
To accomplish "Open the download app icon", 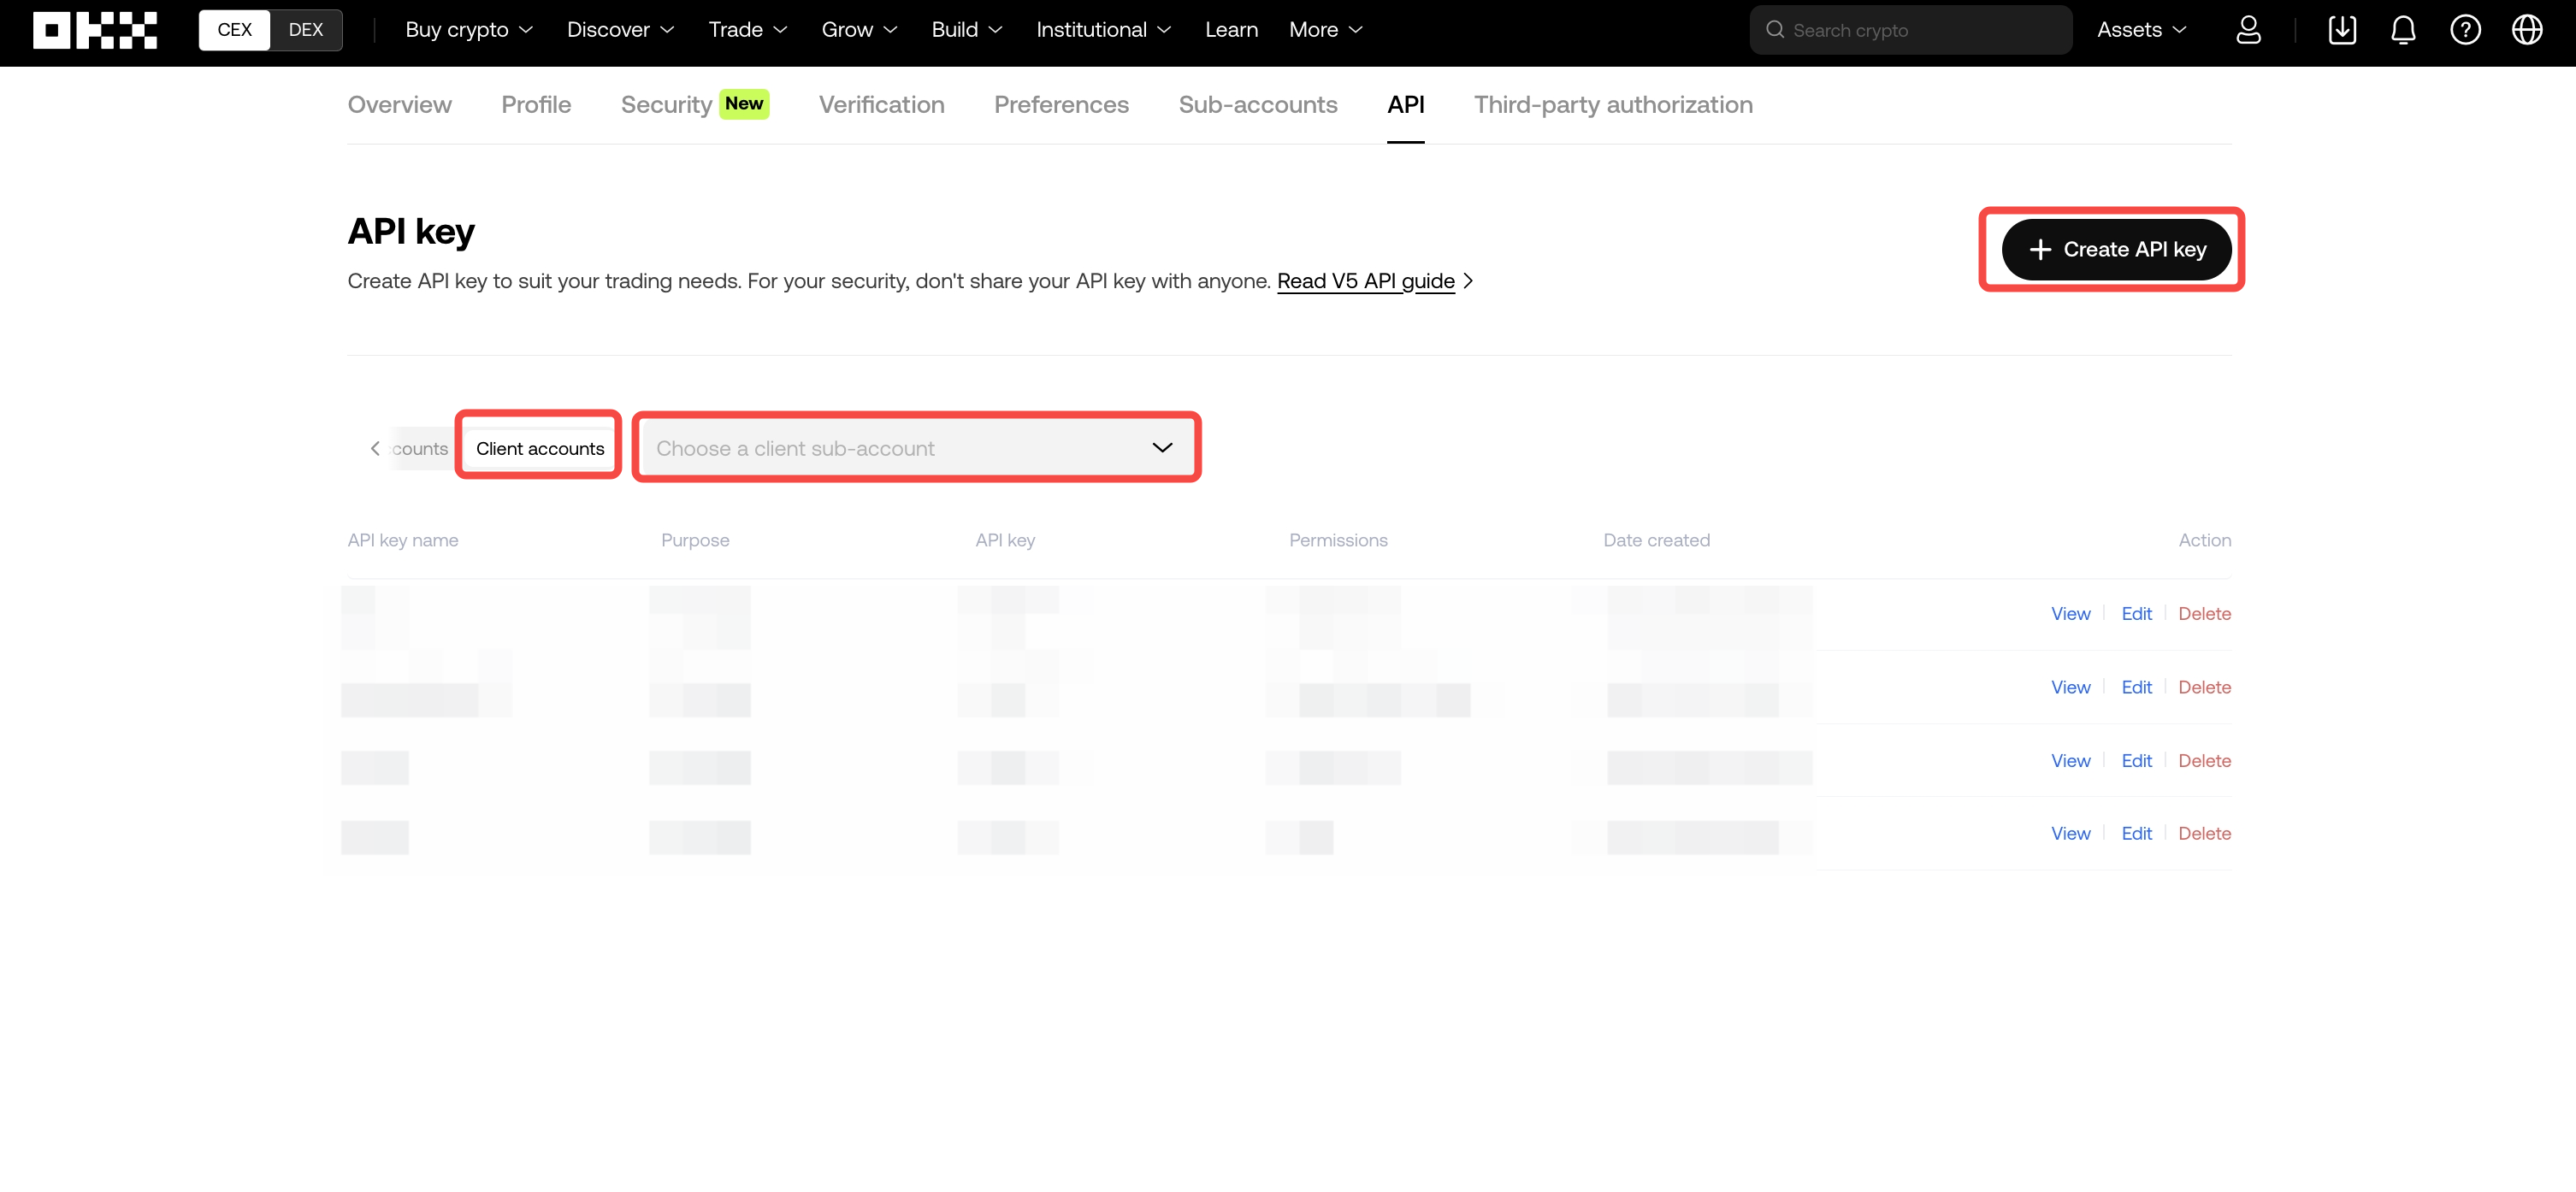I will [2341, 30].
